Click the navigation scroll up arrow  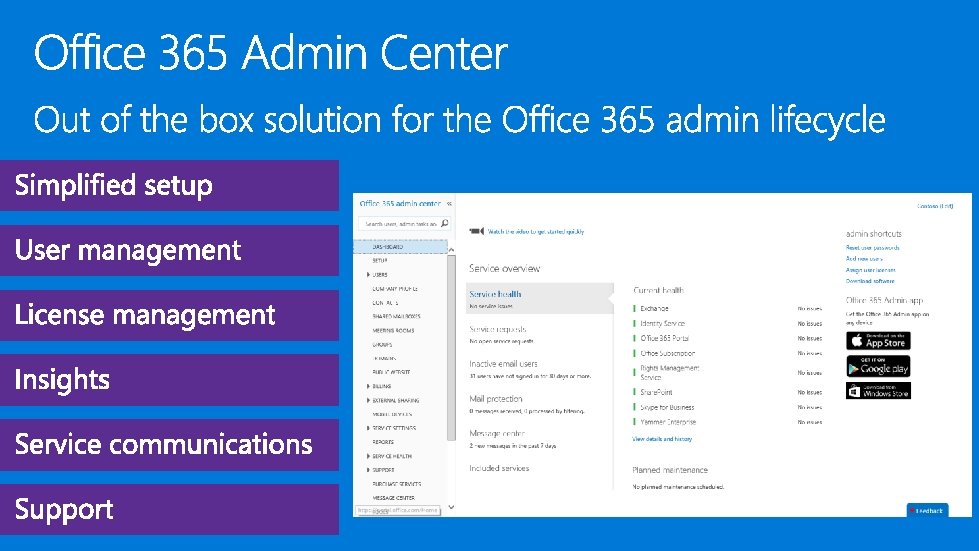point(451,250)
